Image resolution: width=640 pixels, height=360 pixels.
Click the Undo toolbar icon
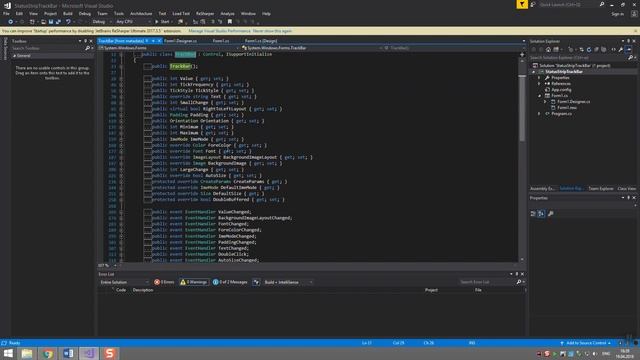tap(68, 22)
